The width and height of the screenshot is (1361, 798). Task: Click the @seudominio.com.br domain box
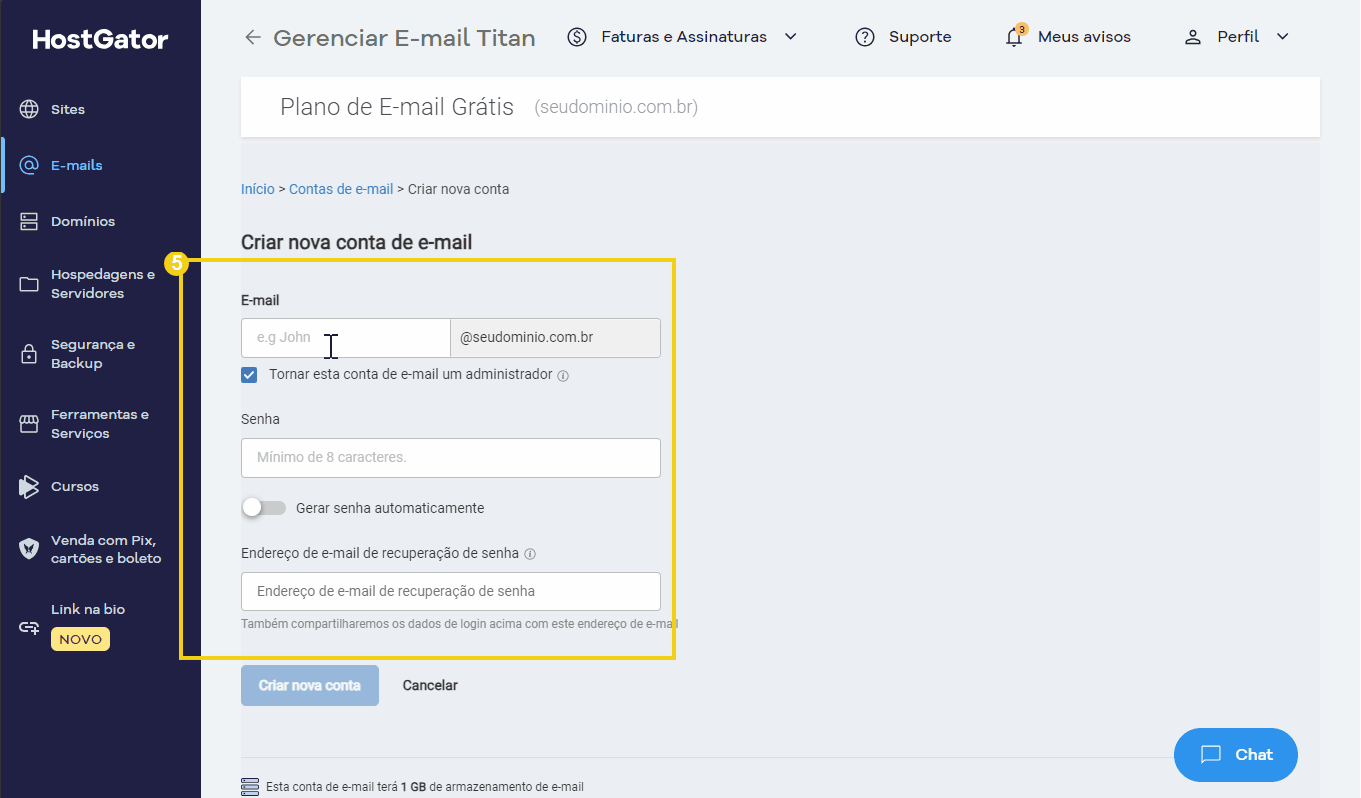[556, 338]
